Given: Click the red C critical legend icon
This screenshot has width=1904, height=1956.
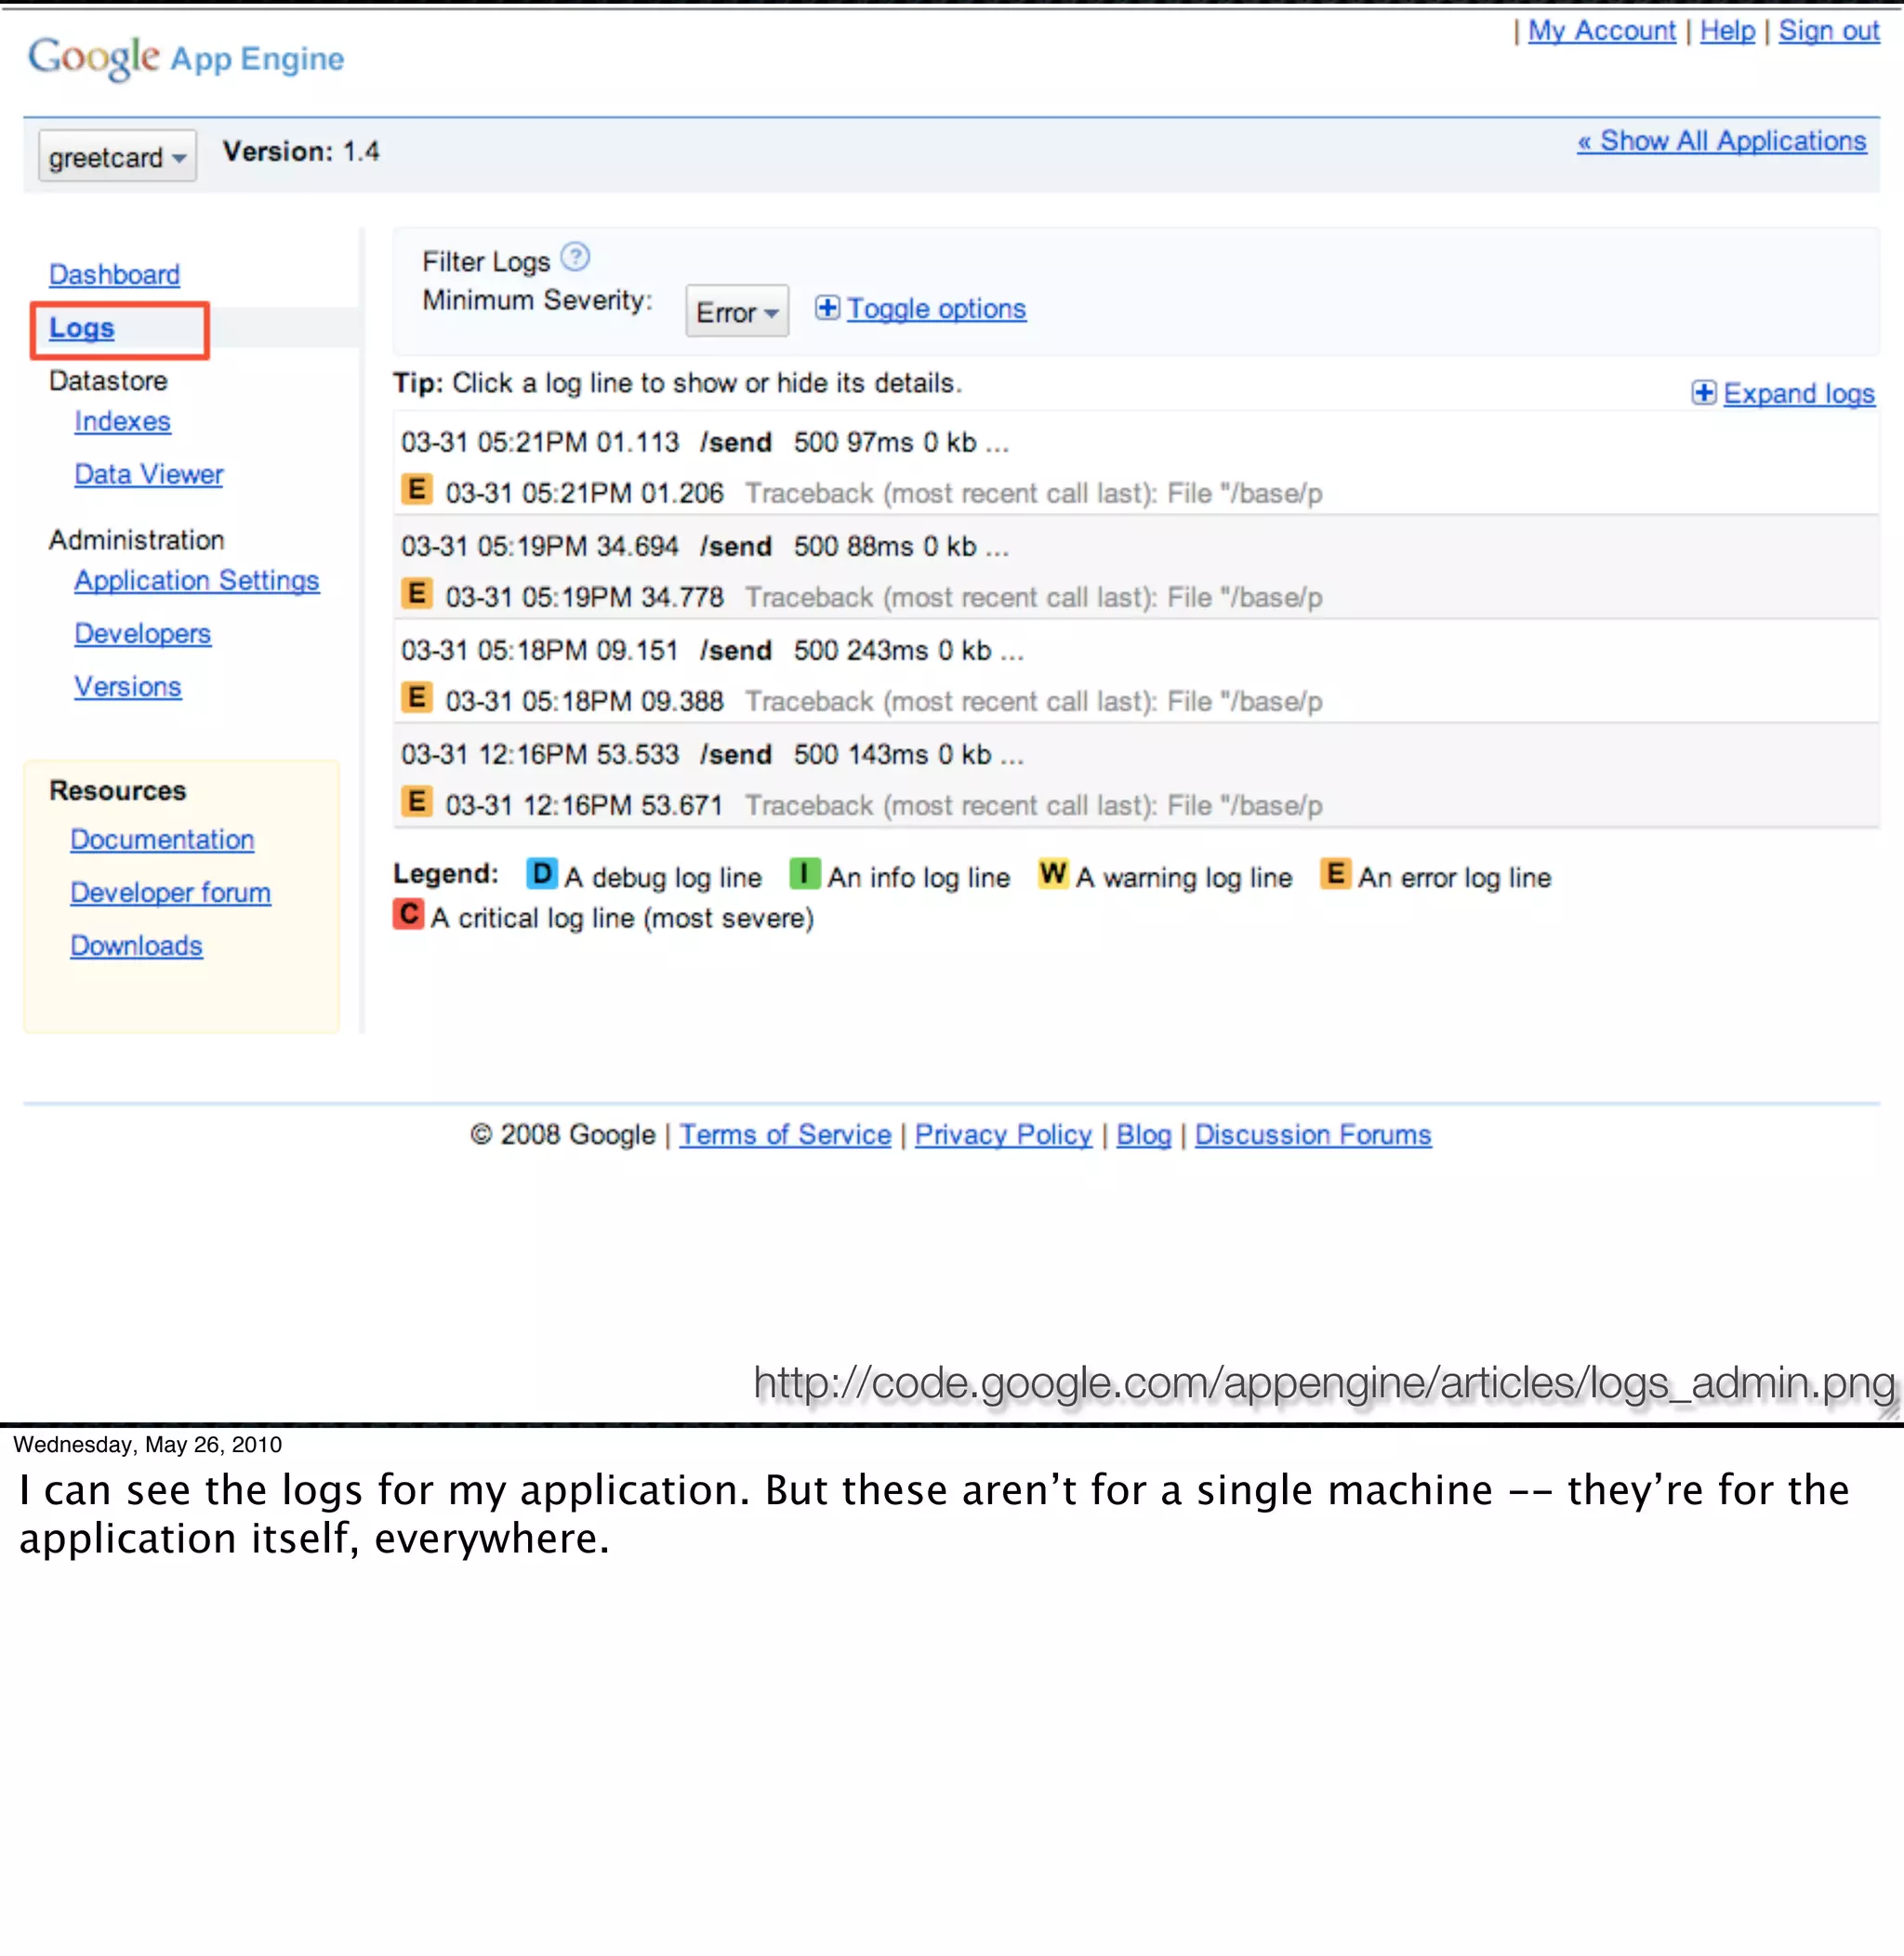Looking at the screenshot, I should point(408,914).
